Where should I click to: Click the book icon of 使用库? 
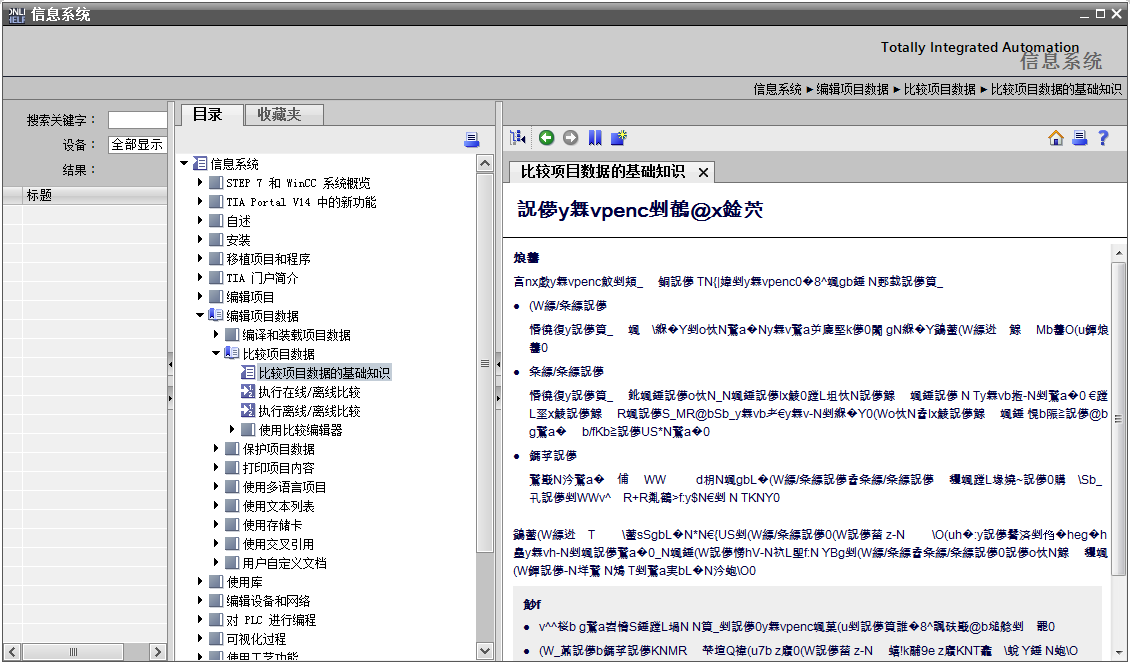click(x=215, y=581)
